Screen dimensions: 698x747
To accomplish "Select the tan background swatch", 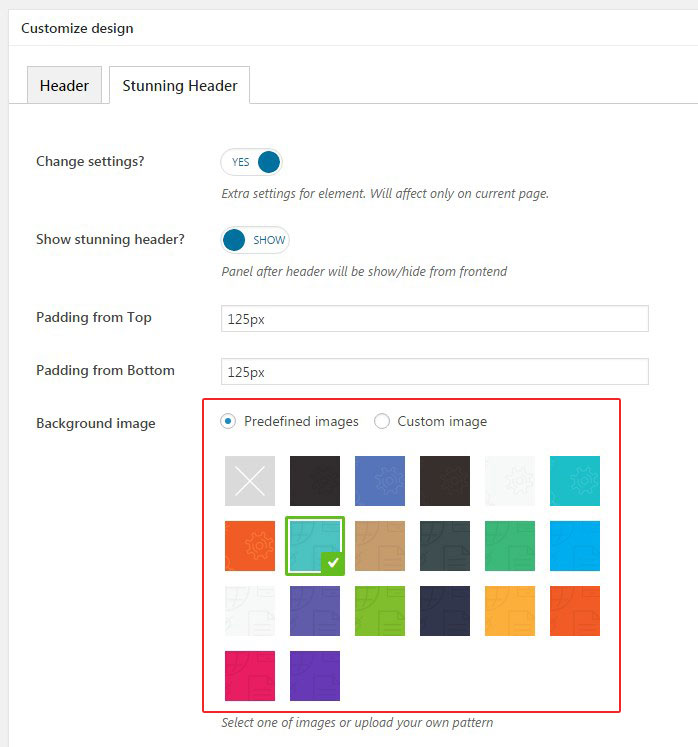I will pyautogui.click(x=380, y=546).
